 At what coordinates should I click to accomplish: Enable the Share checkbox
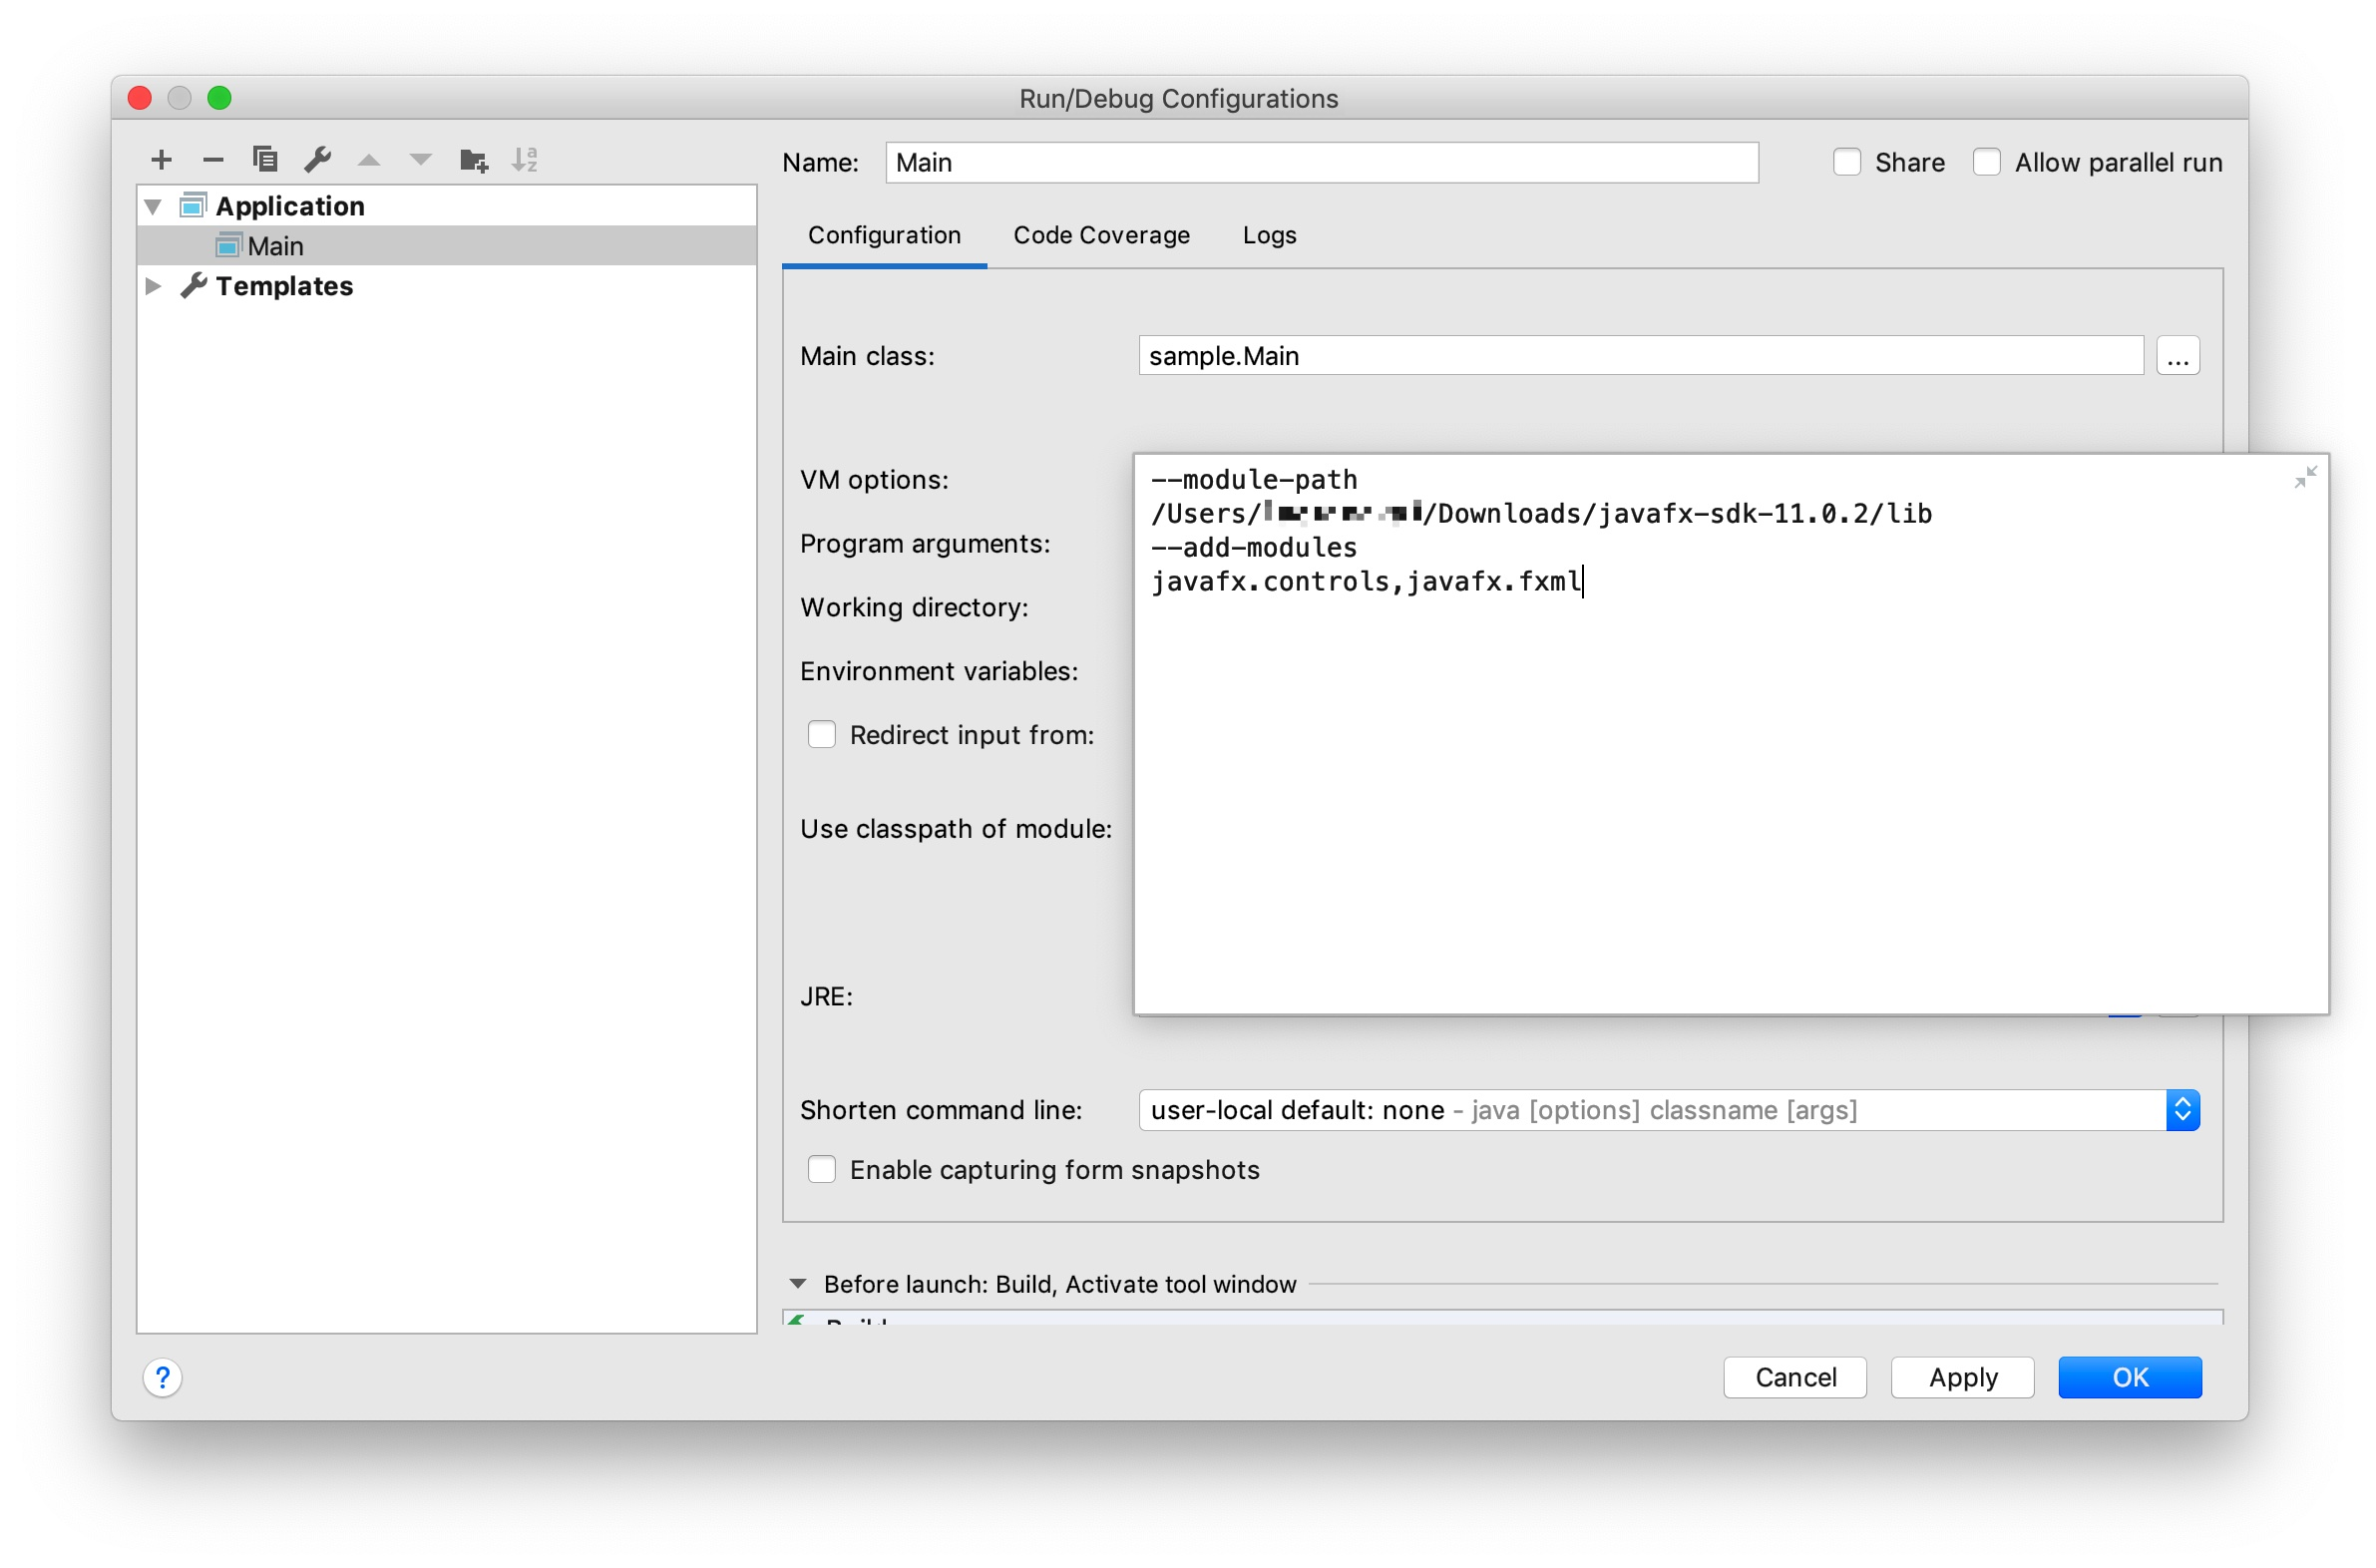[x=1846, y=161]
